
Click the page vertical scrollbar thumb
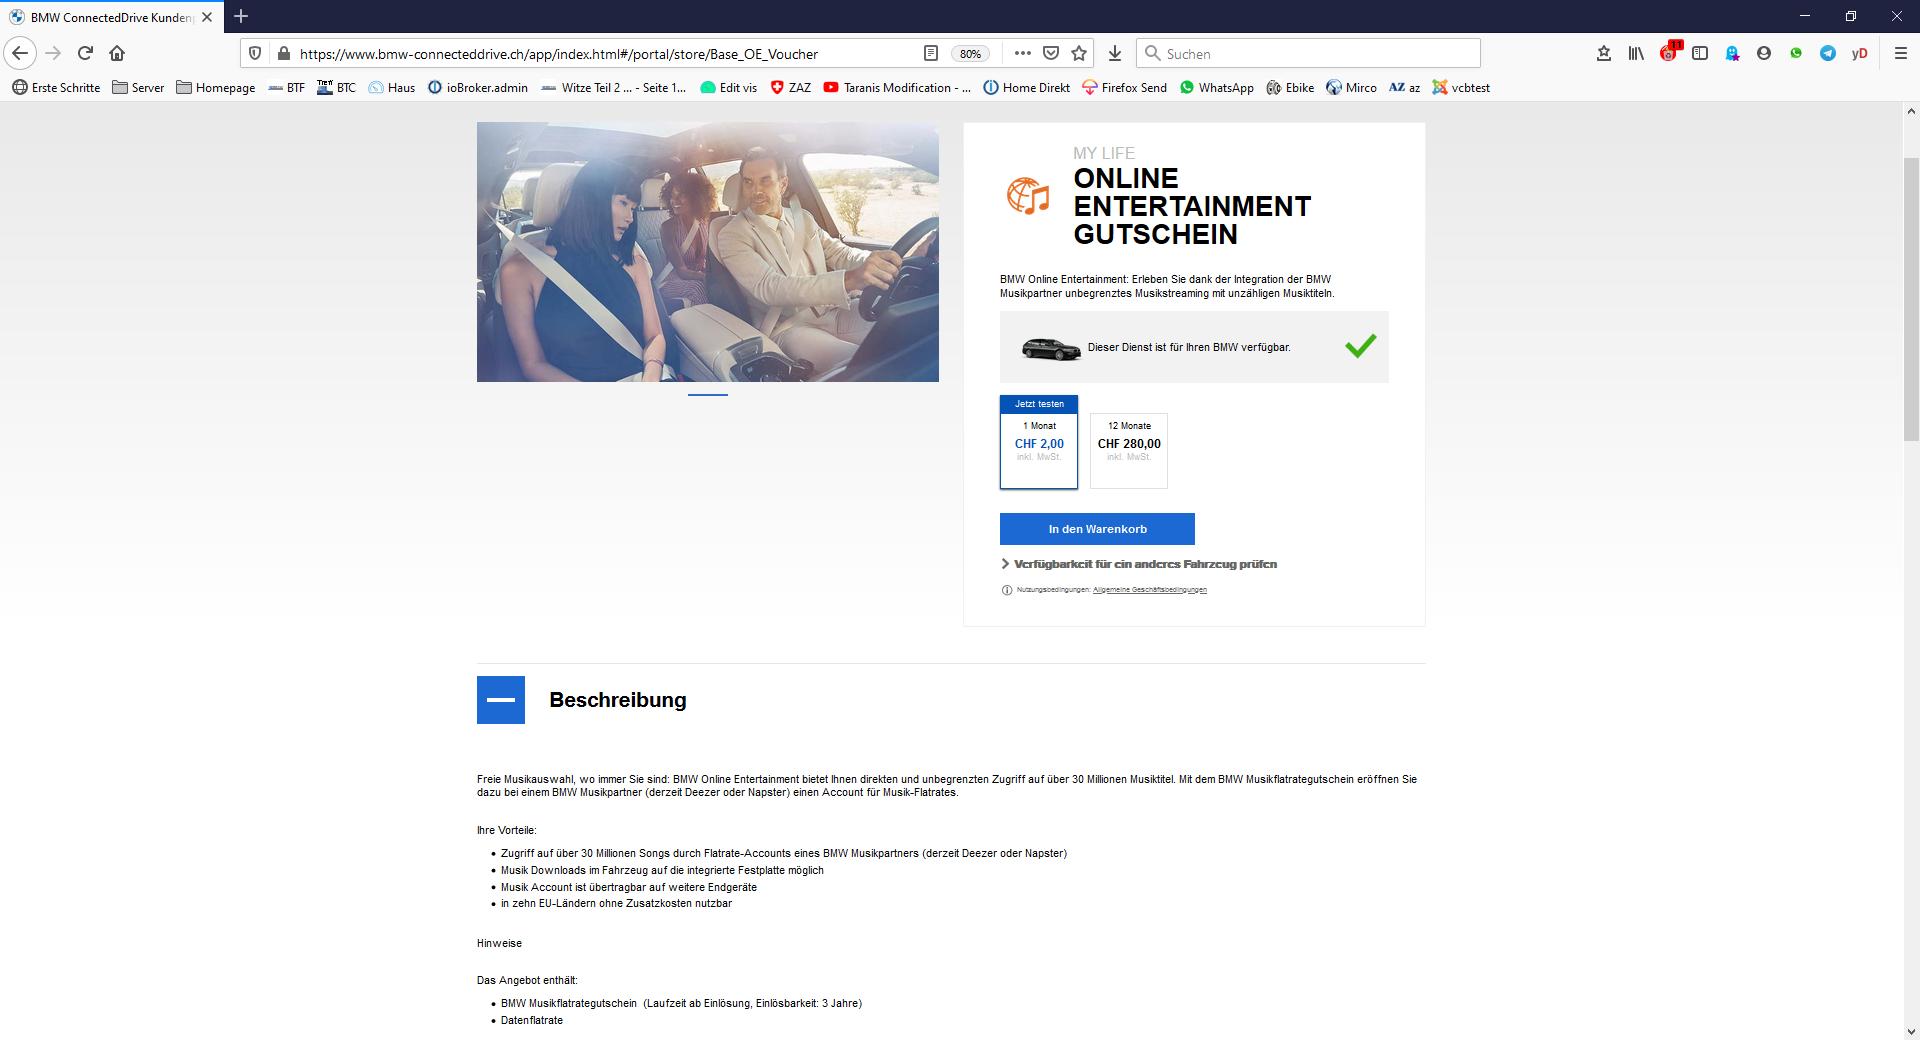(x=1911, y=298)
